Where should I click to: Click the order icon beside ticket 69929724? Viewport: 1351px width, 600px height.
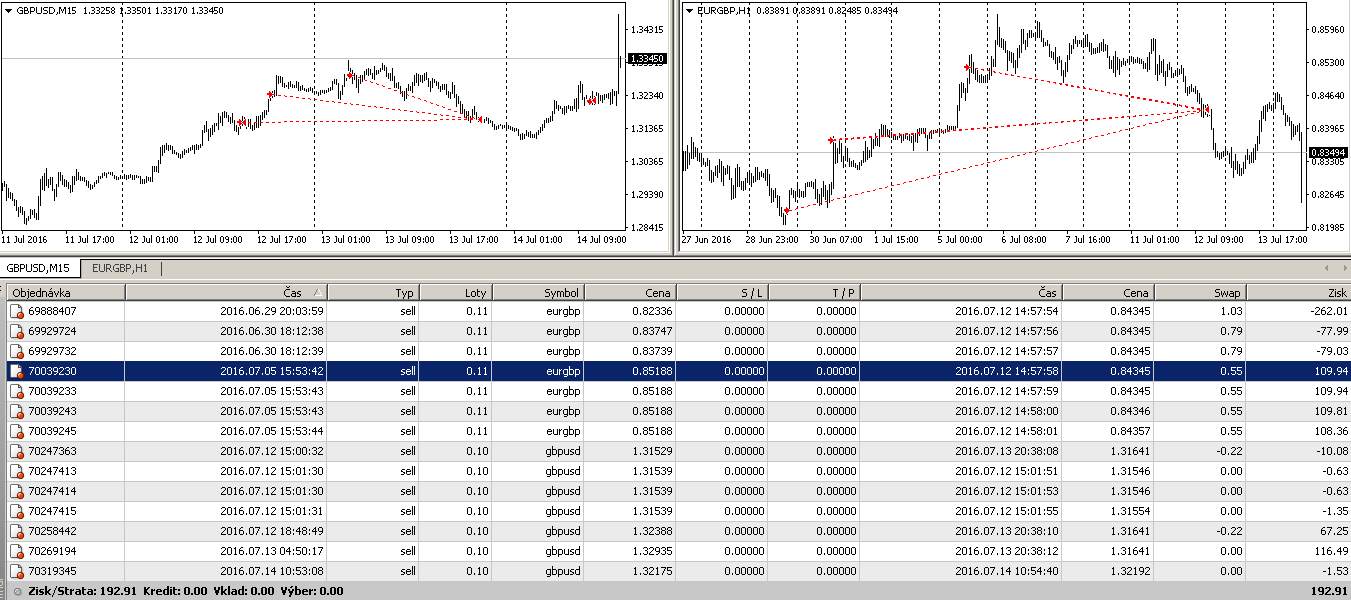tap(17, 331)
